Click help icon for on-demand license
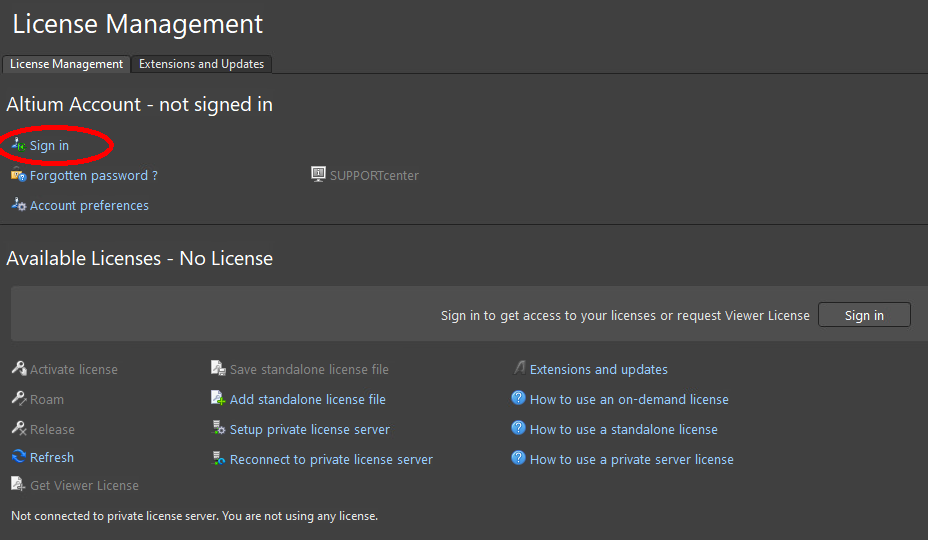The image size is (928, 540). pos(518,398)
